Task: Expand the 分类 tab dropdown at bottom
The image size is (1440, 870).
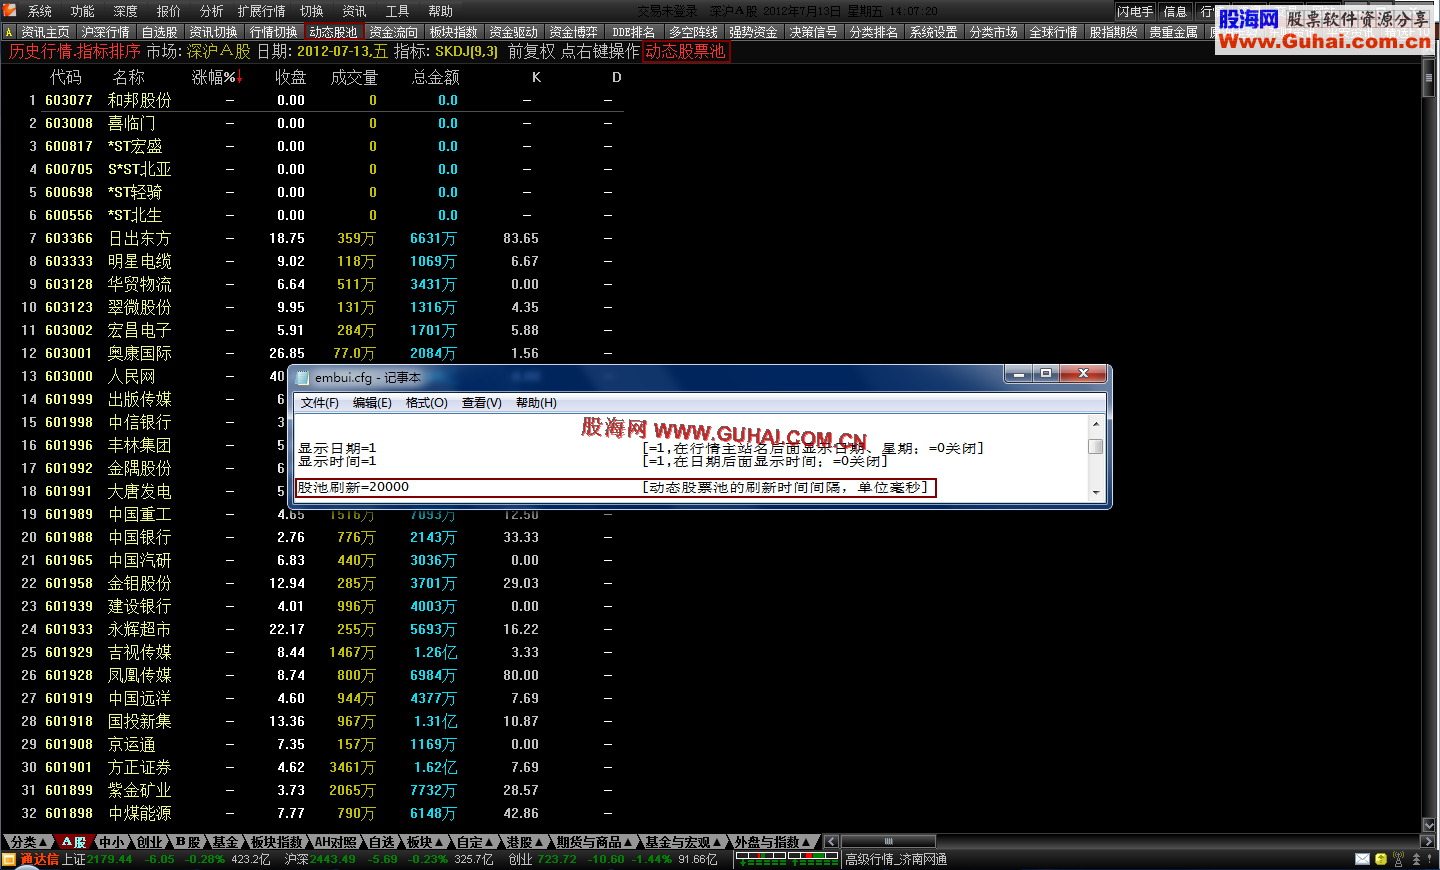Action: click(27, 842)
